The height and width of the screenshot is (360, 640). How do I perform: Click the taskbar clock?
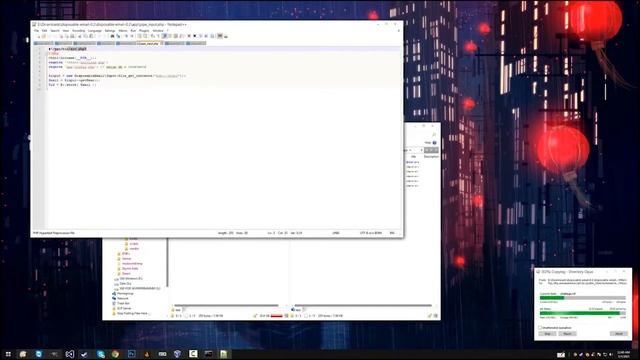tap(623, 354)
